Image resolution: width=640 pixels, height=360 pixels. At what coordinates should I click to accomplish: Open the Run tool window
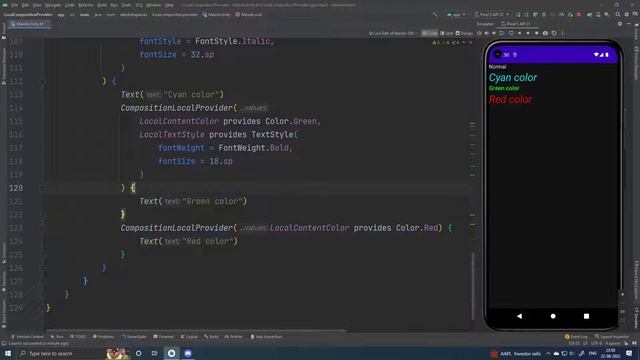coord(57,337)
